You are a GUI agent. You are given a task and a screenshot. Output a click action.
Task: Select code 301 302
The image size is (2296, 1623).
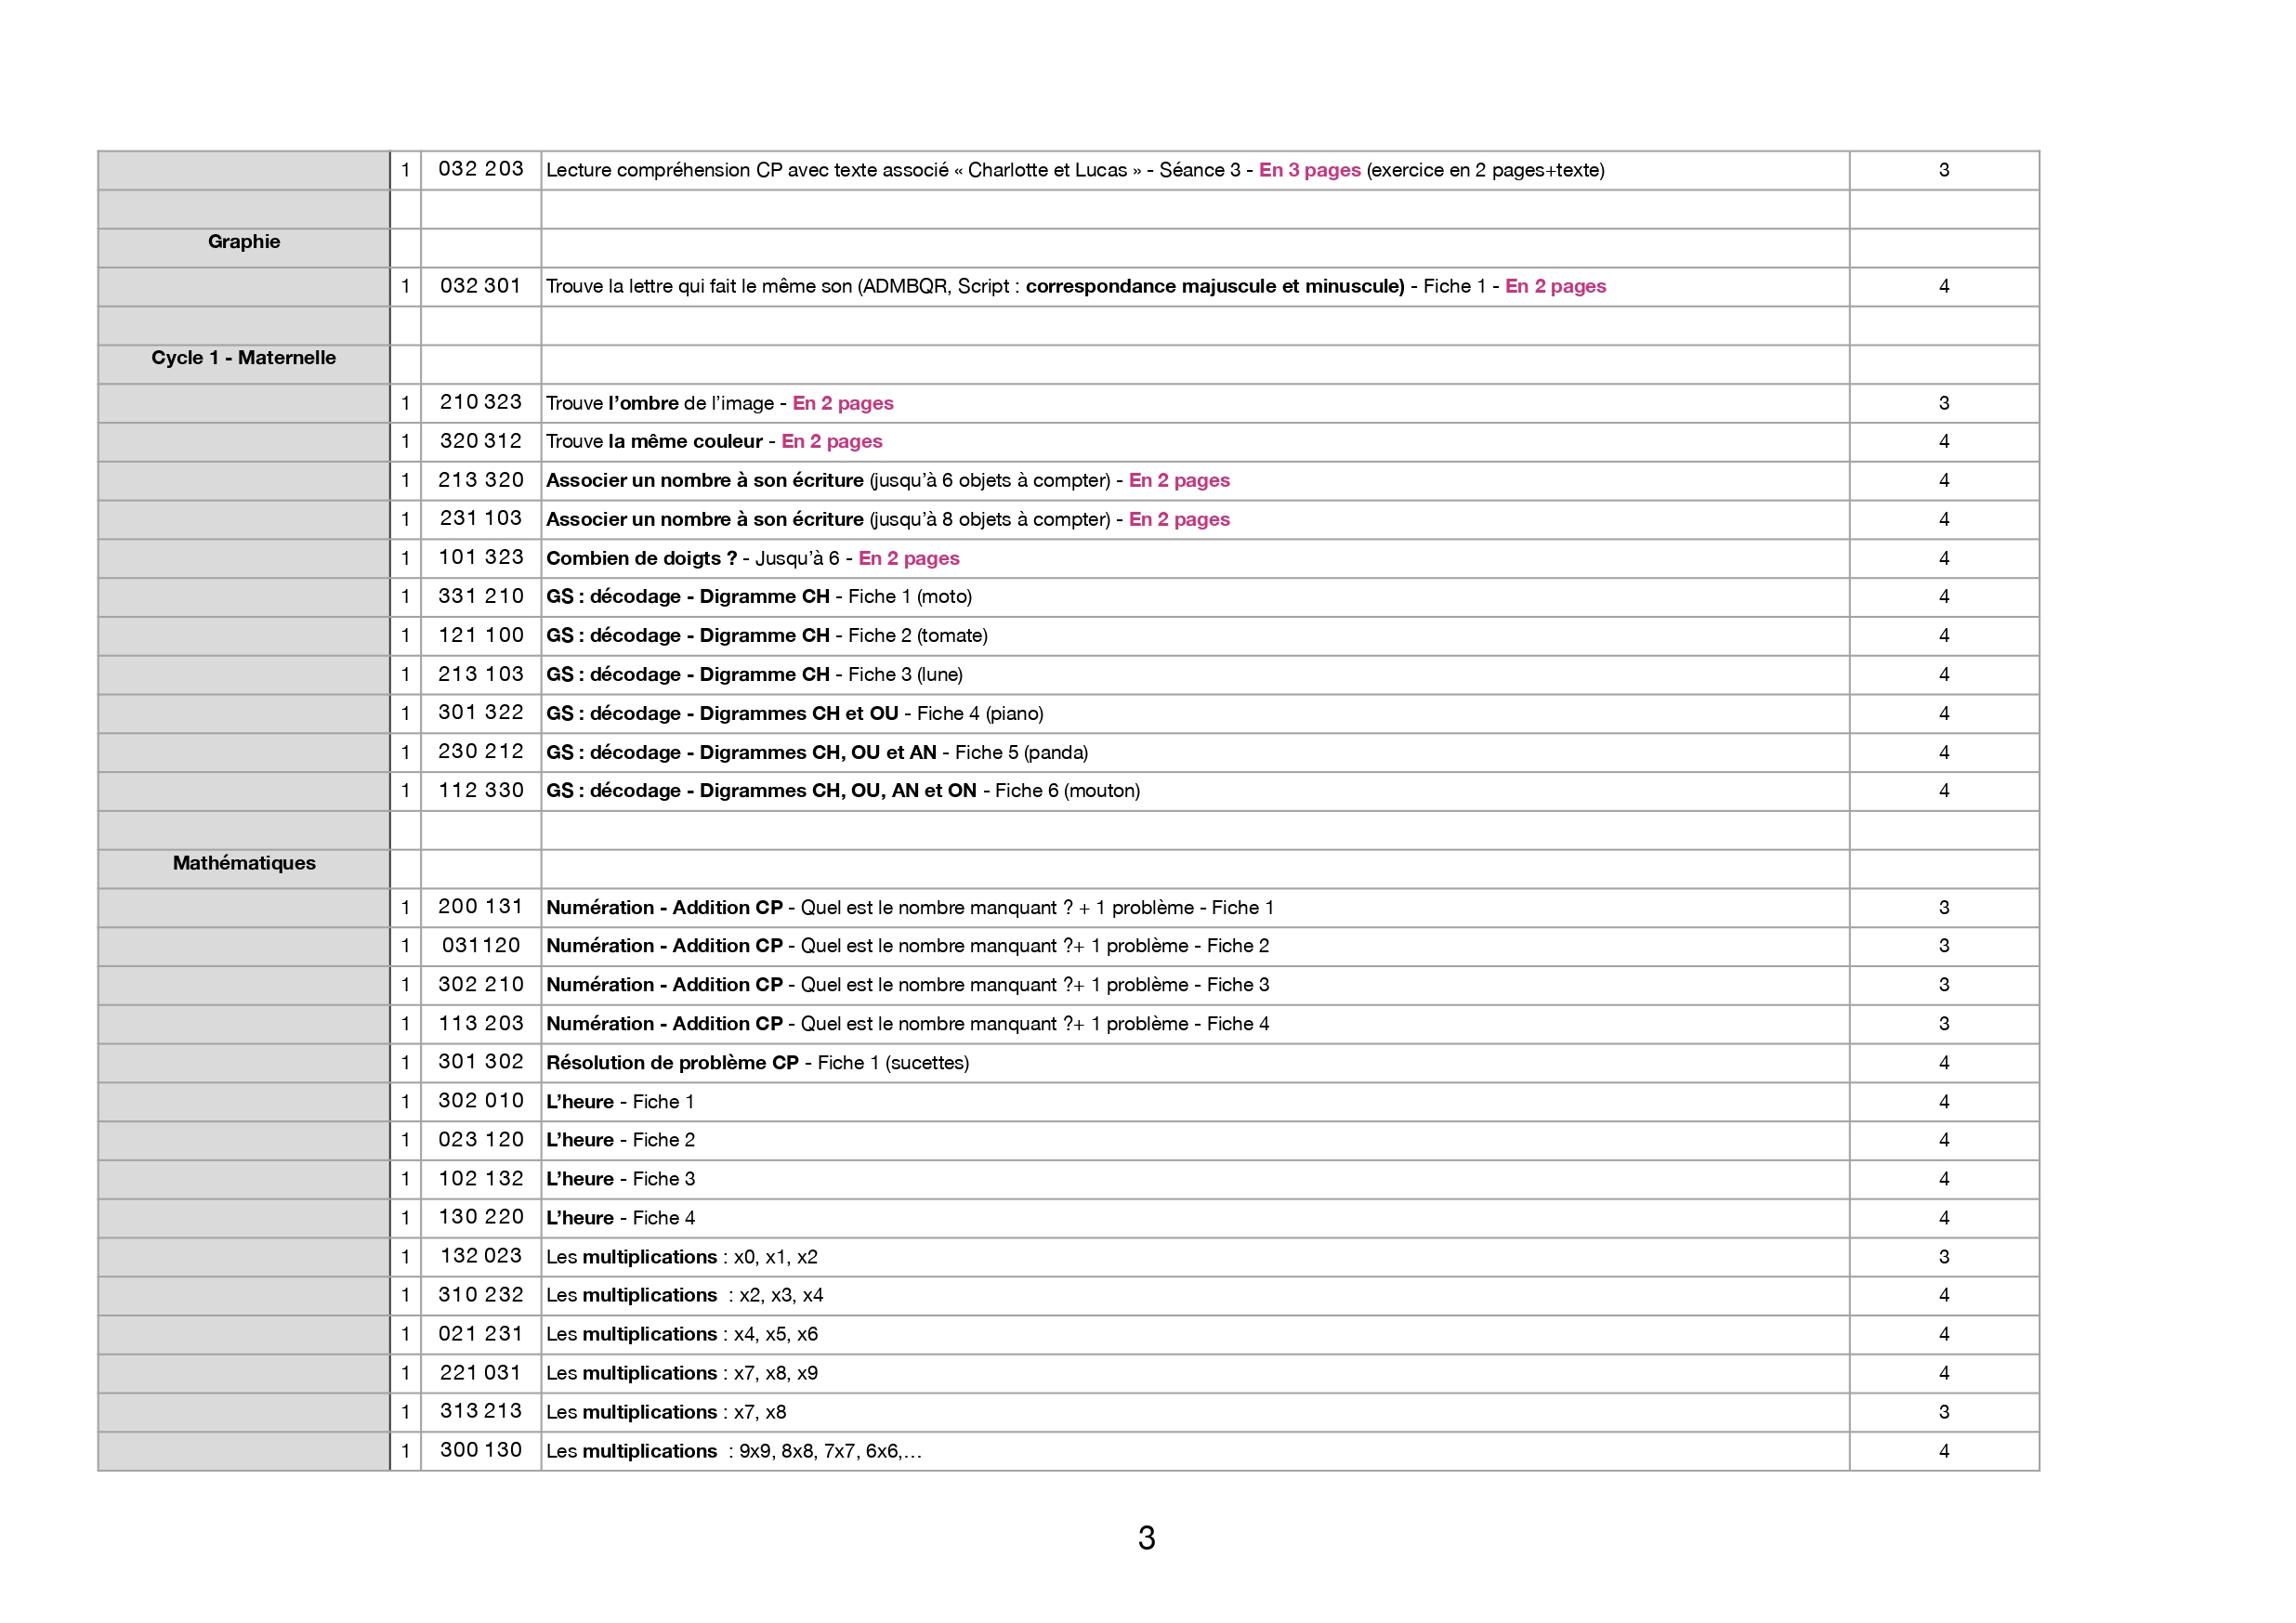coord(481,1061)
